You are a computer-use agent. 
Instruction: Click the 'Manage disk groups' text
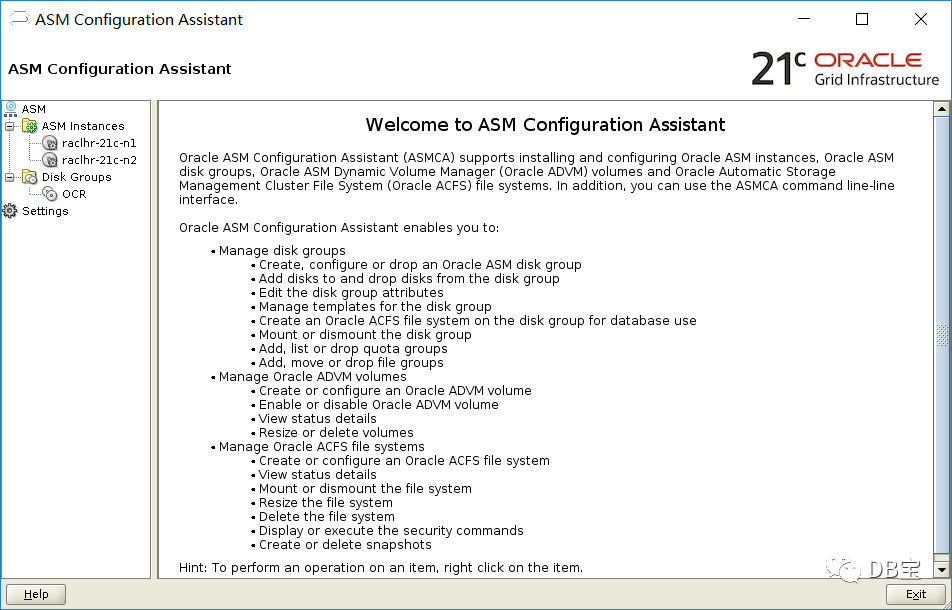(282, 251)
